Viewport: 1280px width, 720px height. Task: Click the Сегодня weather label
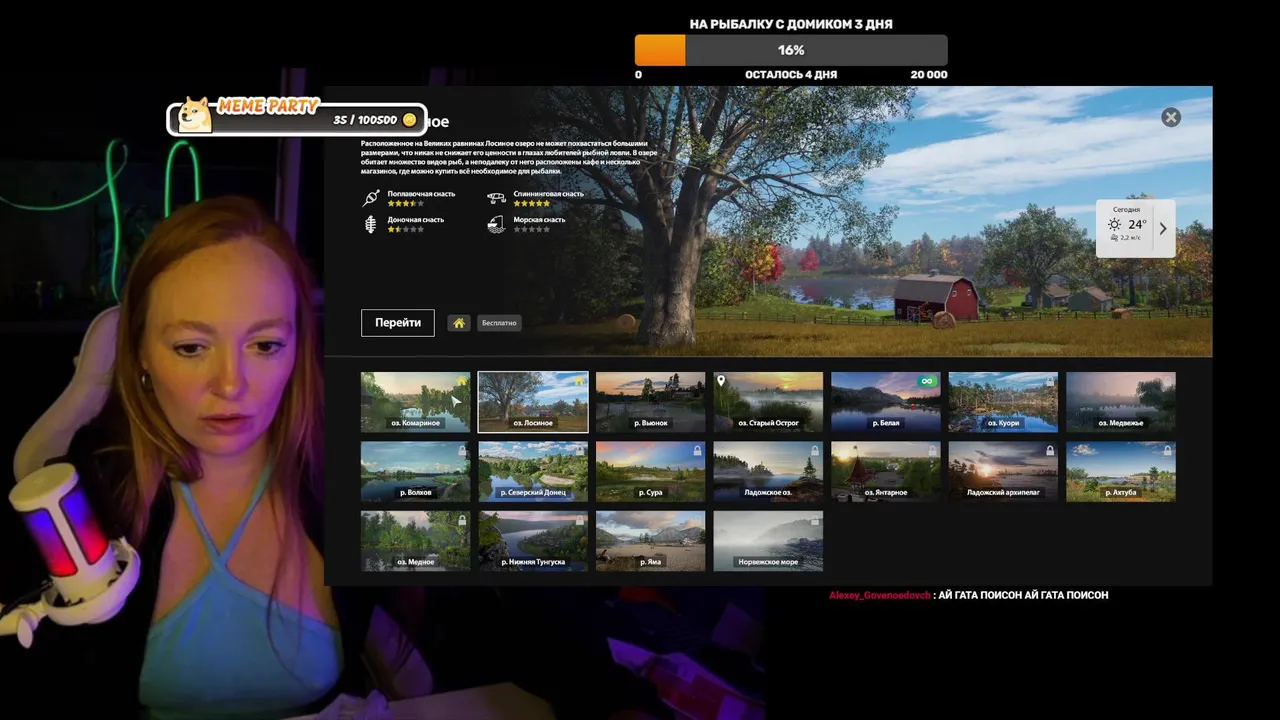coord(1126,210)
